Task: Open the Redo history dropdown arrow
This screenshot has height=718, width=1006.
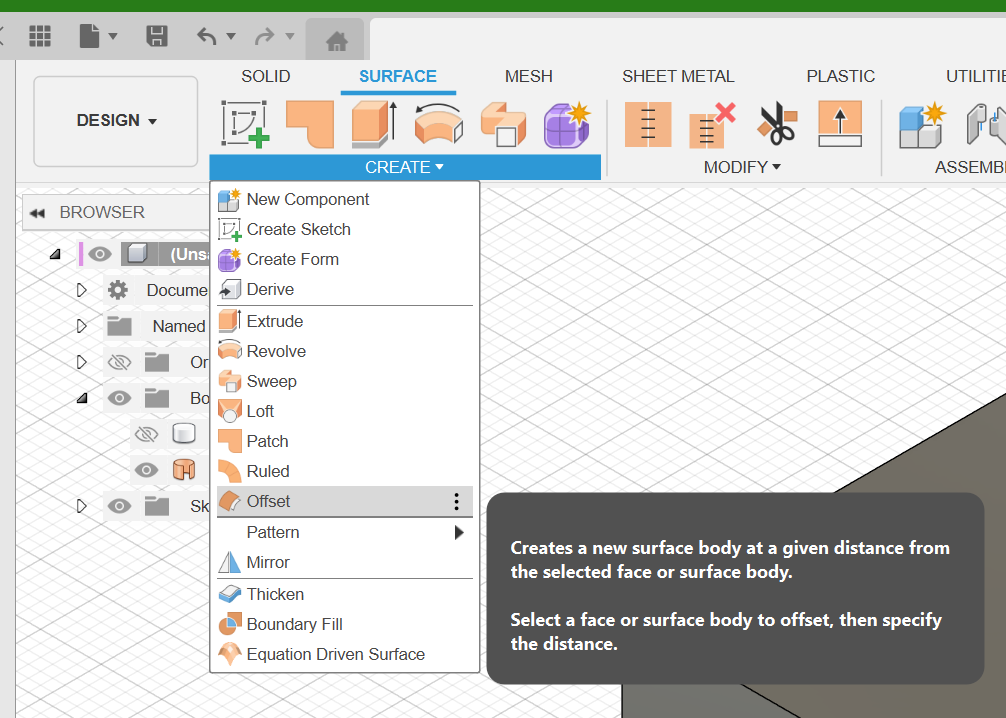Action: (290, 37)
